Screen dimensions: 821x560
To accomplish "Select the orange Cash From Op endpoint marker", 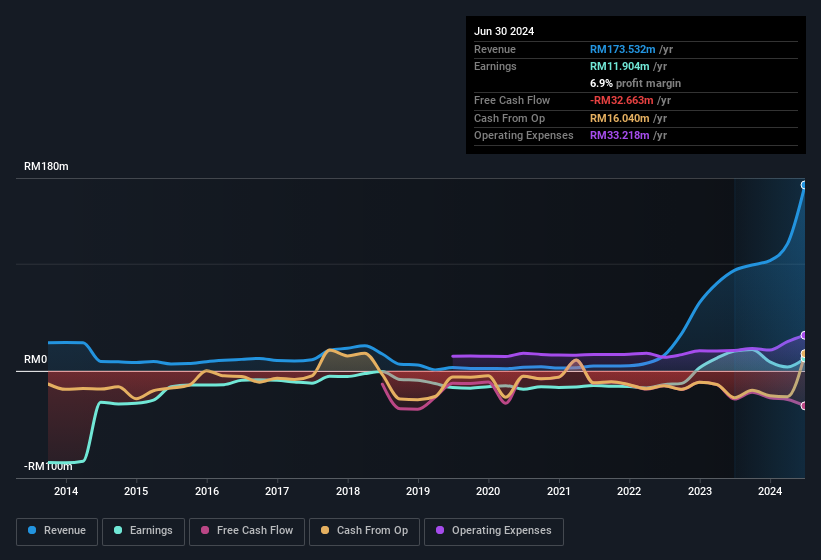I will [804, 355].
